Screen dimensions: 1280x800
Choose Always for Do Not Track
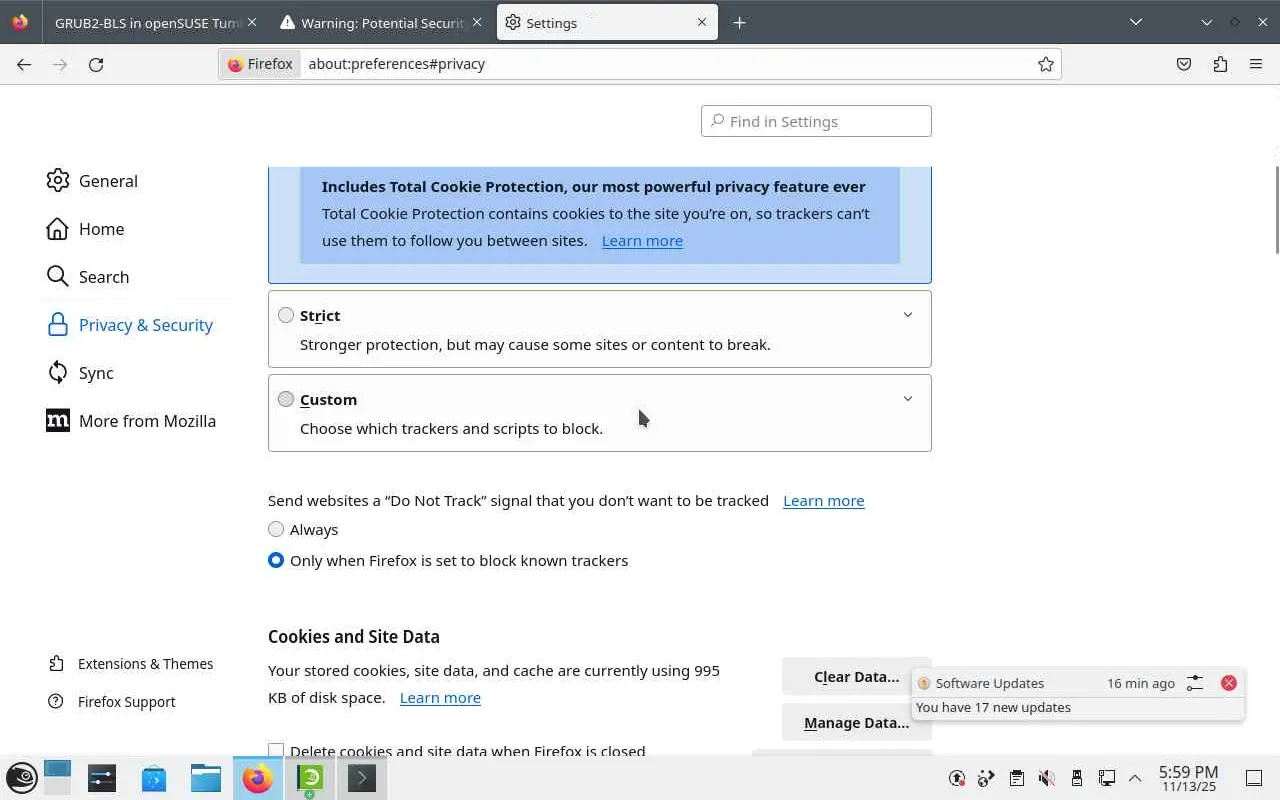[276, 529]
